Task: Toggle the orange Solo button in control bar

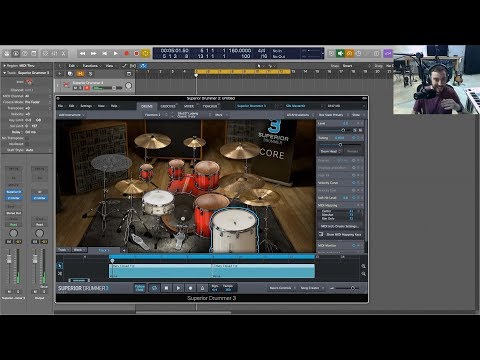Action: pyautogui.click(x=349, y=53)
